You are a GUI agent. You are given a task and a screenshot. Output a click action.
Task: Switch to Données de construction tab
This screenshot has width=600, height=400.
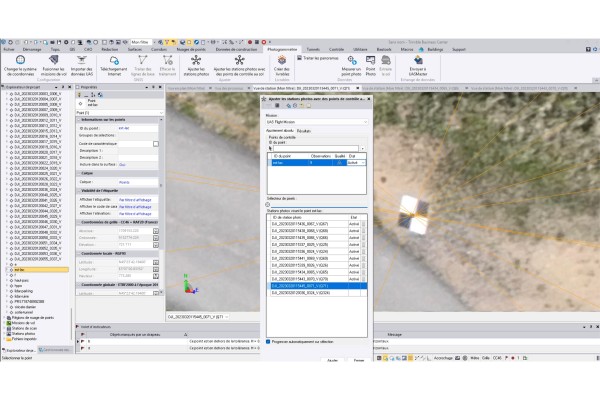pyautogui.click(x=236, y=49)
